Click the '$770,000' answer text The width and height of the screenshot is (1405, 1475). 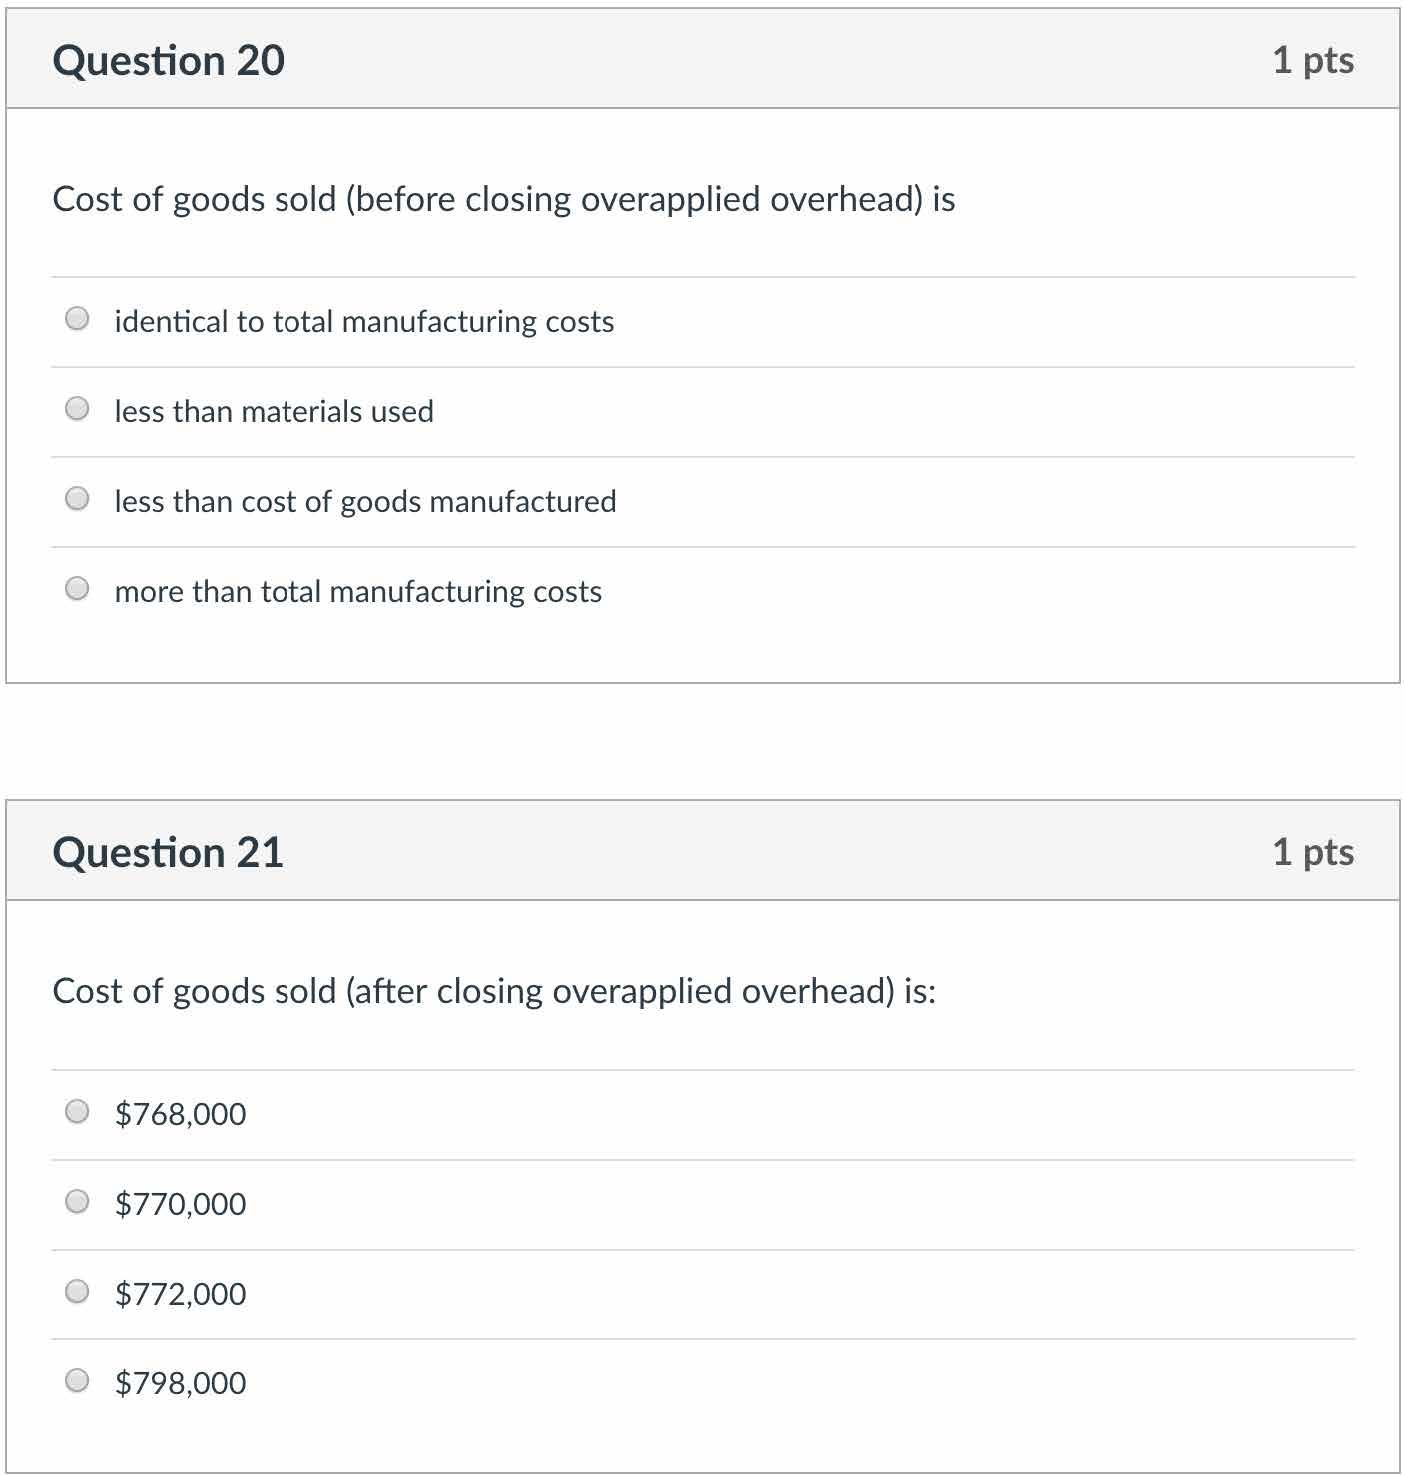(180, 1204)
